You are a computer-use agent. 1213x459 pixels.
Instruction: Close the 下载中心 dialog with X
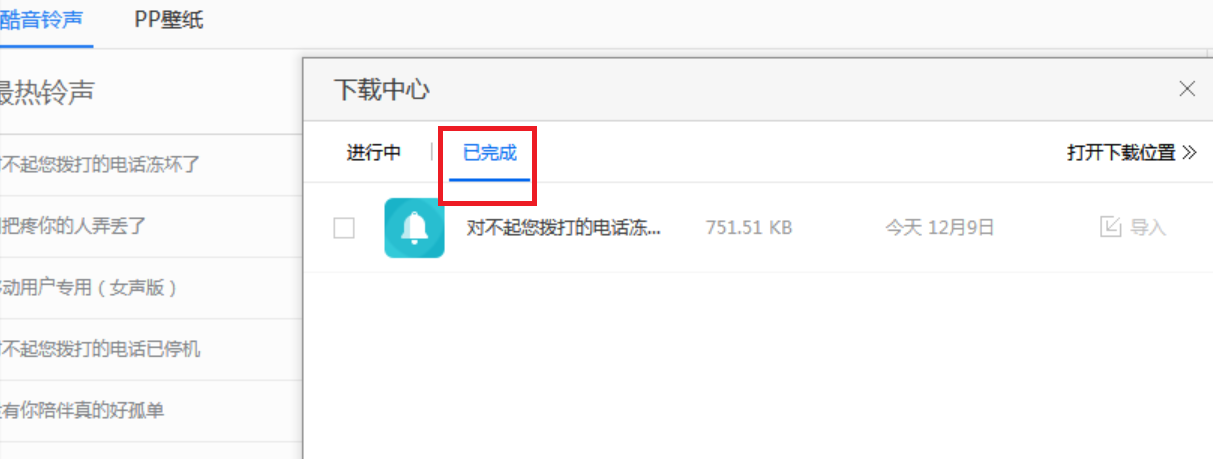point(1187,89)
